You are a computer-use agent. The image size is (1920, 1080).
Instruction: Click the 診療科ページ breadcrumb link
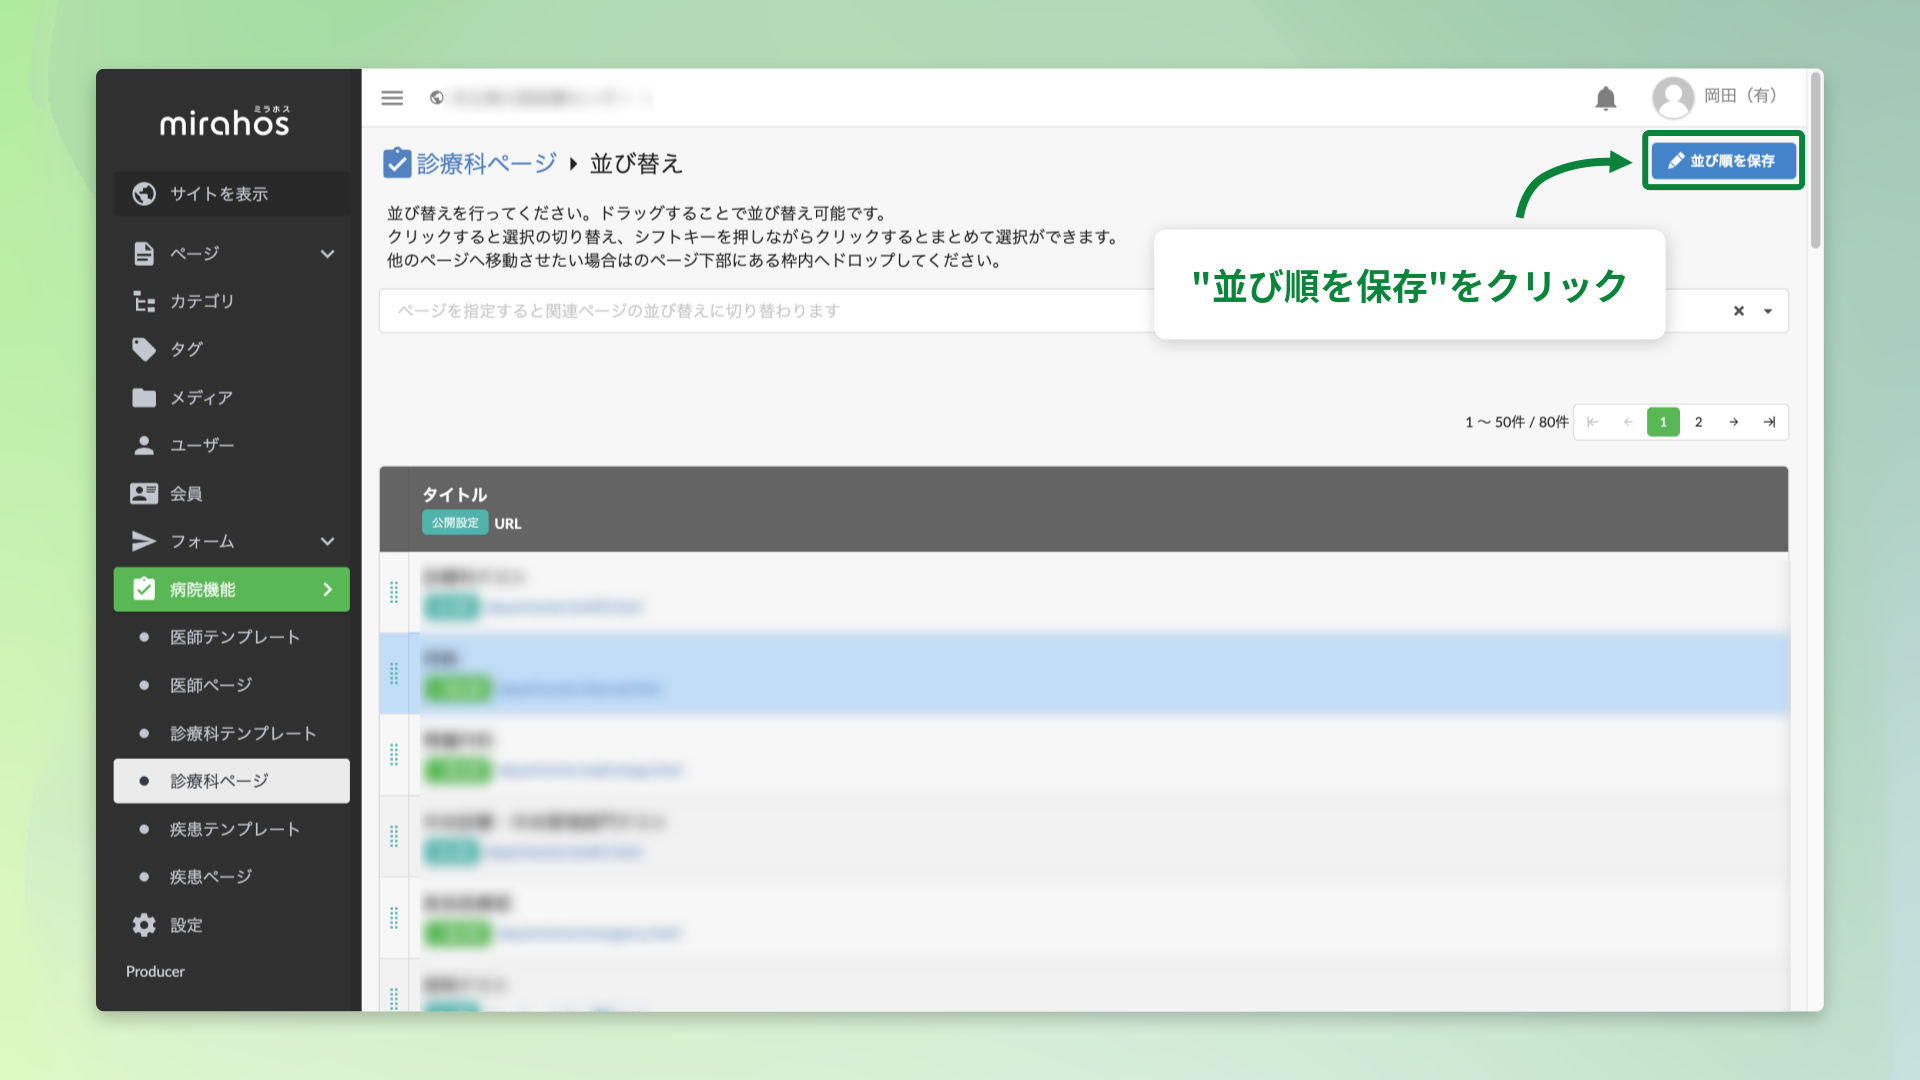[486, 163]
